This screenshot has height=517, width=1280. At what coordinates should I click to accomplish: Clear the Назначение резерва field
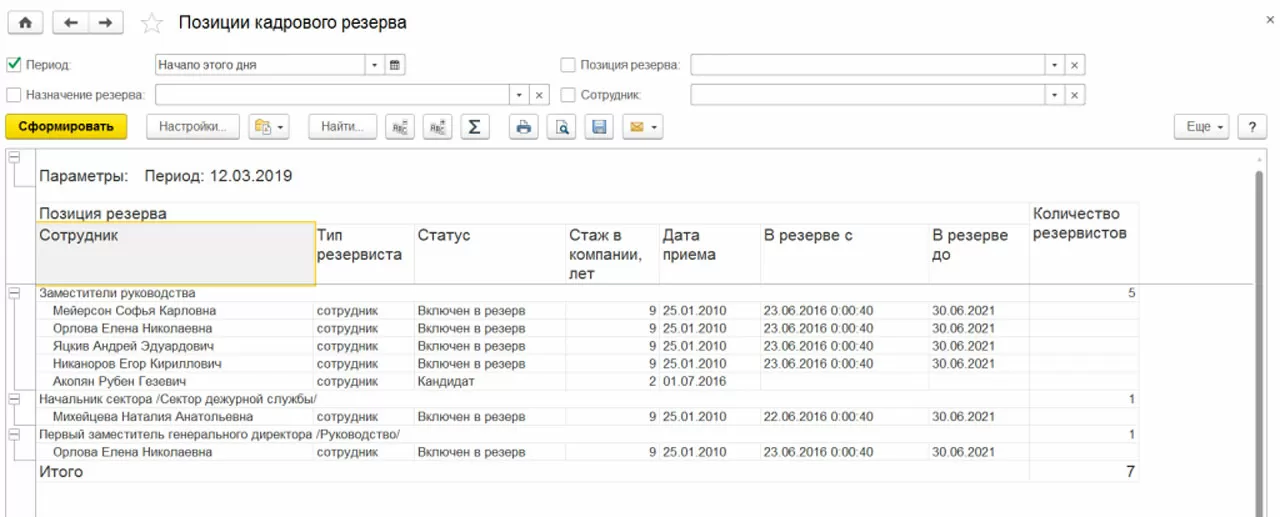coord(539,95)
